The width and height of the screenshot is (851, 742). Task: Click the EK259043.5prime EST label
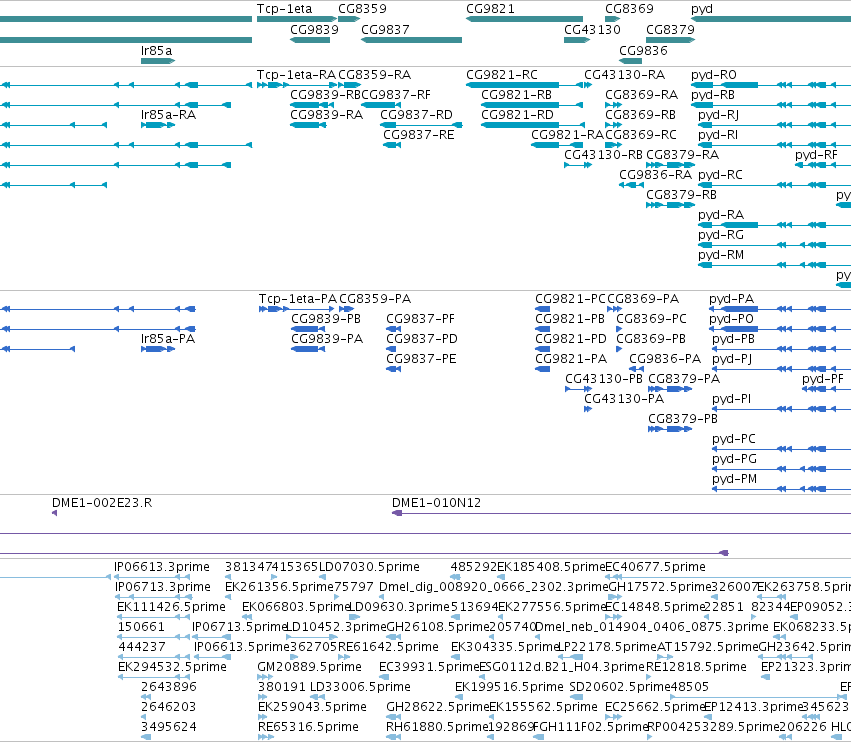(312, 707)
